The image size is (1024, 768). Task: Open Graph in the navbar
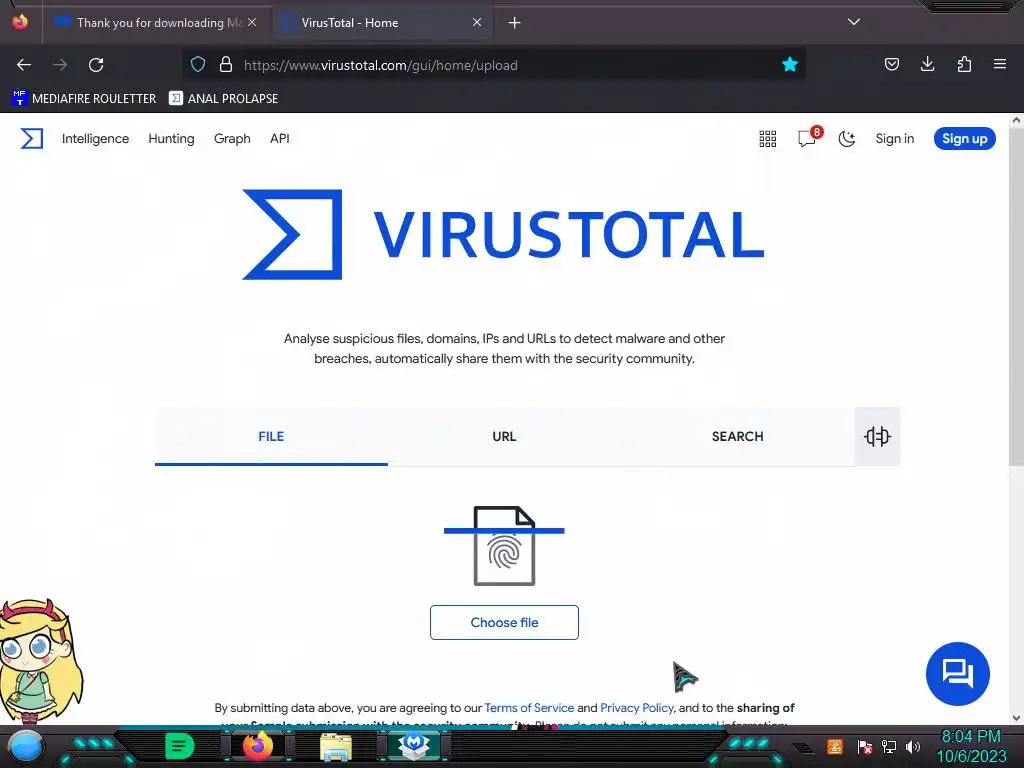tap(232, 138)
